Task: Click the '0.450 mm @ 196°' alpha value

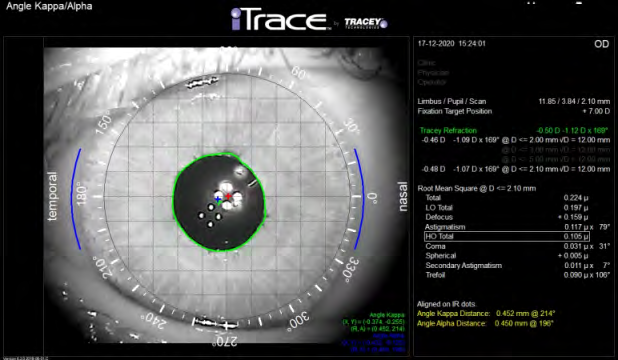Action: tap(524, 323)
